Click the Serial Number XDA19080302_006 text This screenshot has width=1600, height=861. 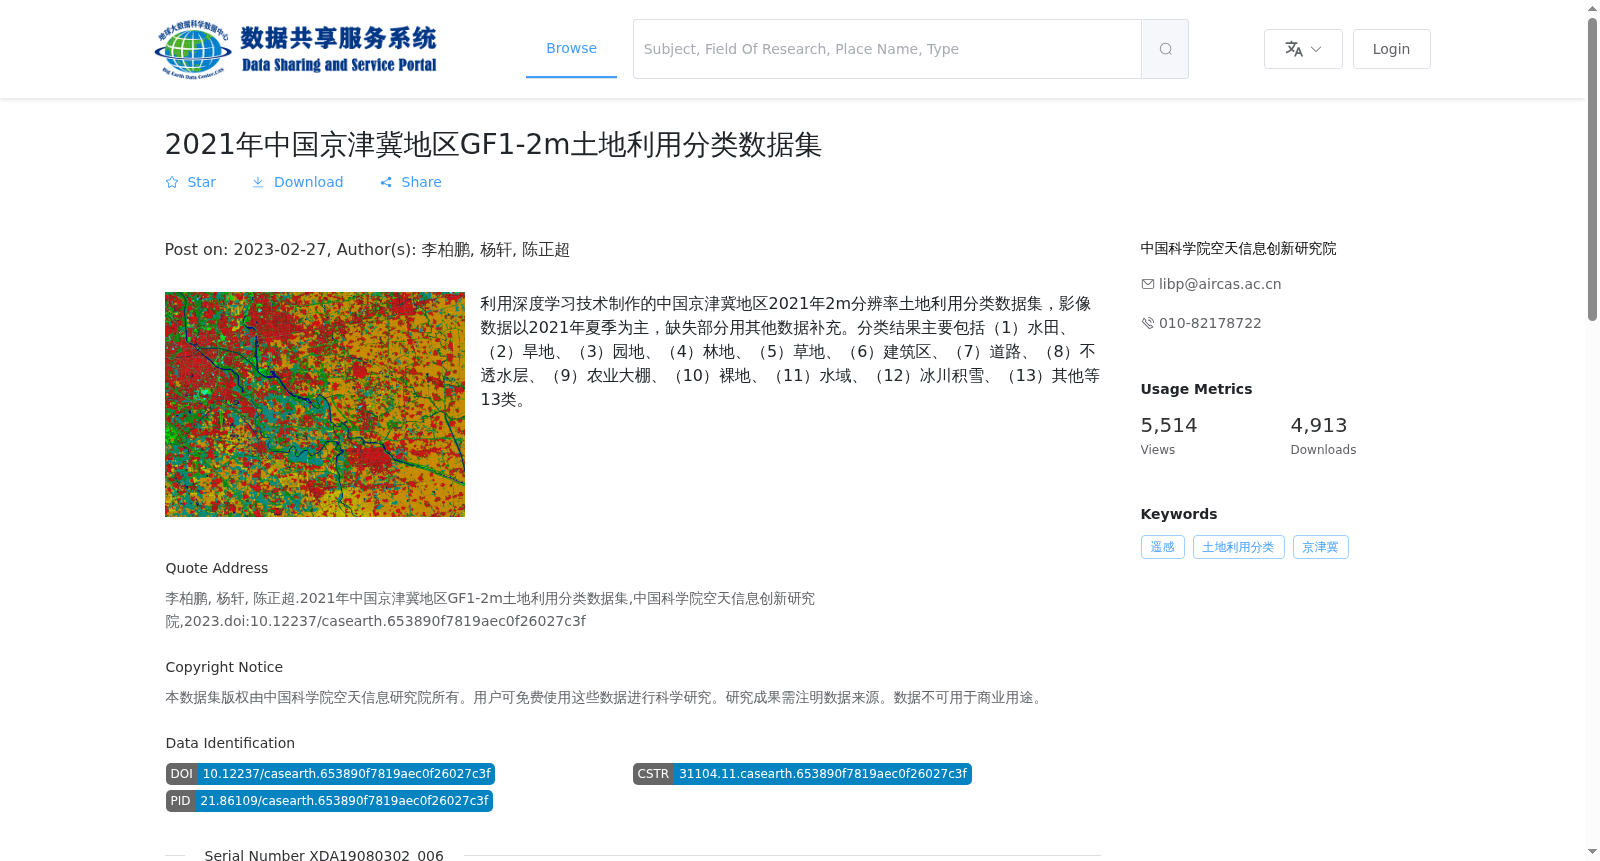coord(324,855)
